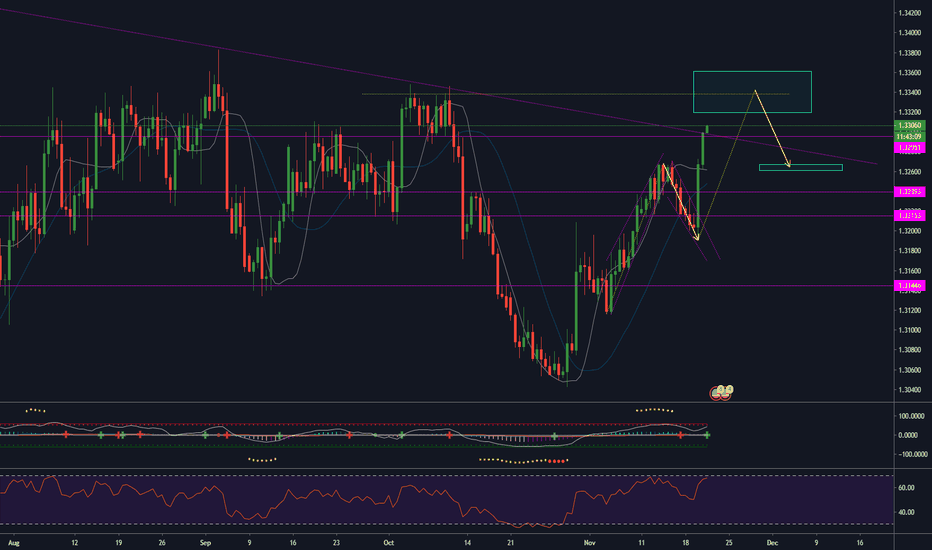Click the latest green candle at the top

pos(707,129)
